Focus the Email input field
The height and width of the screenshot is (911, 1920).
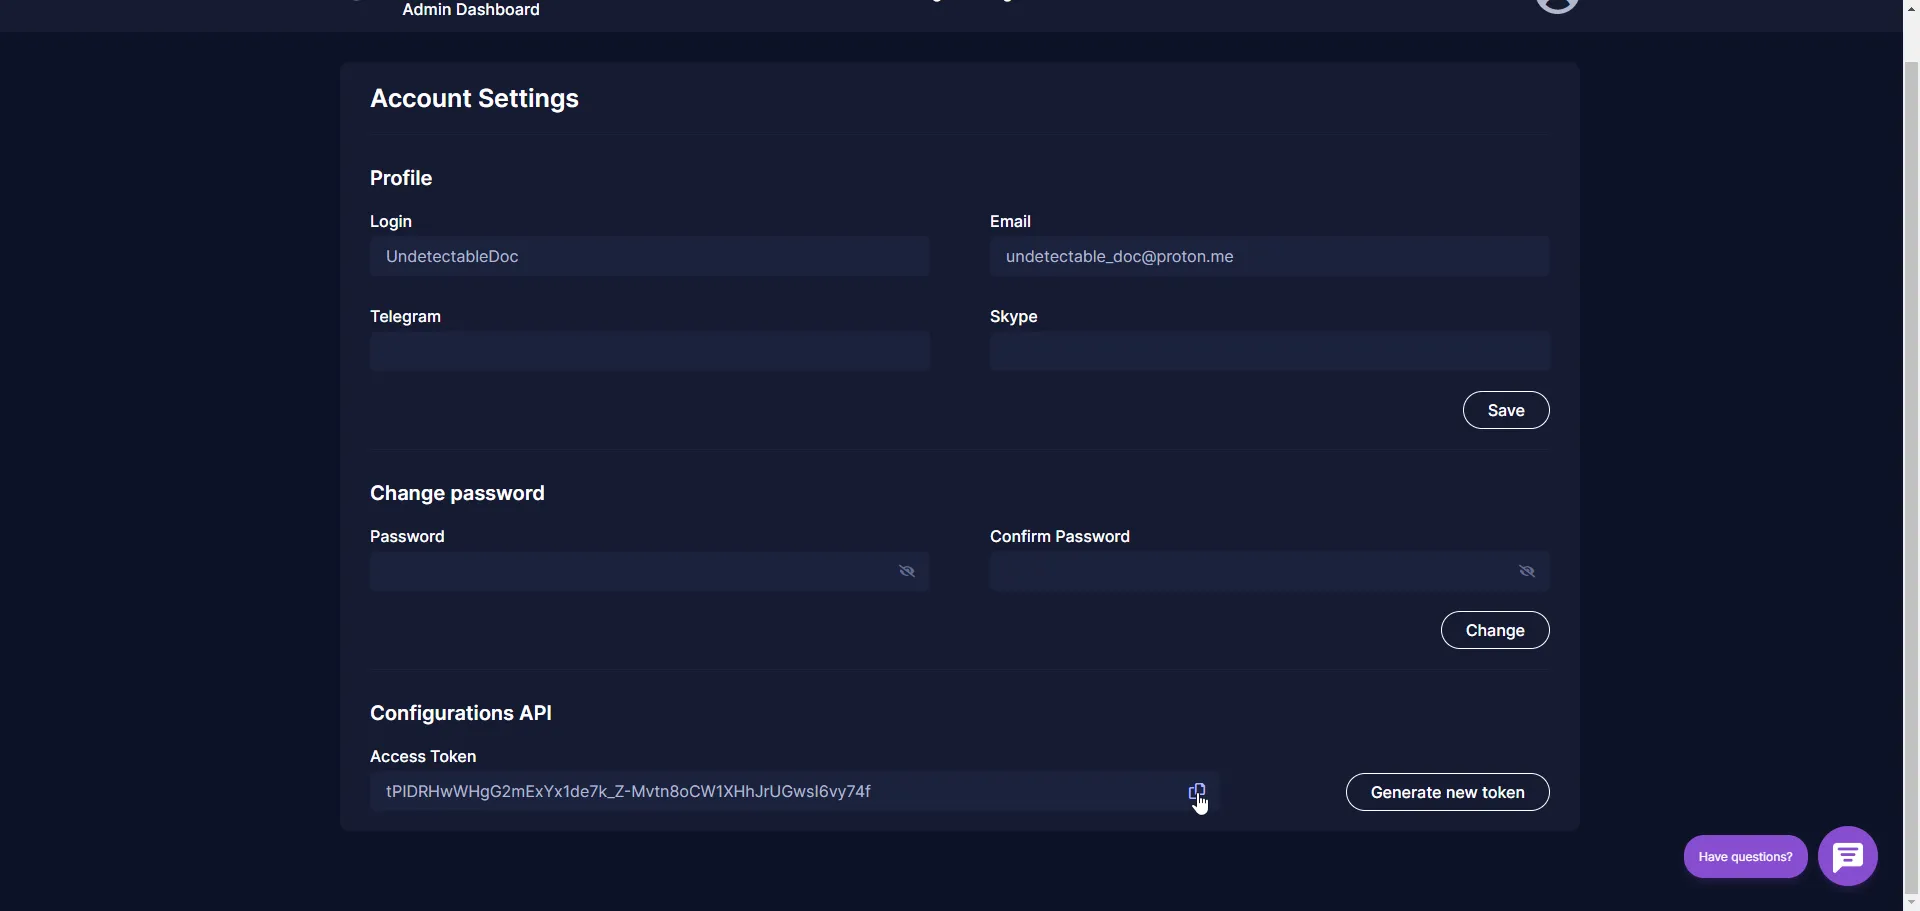(1269, 256)
